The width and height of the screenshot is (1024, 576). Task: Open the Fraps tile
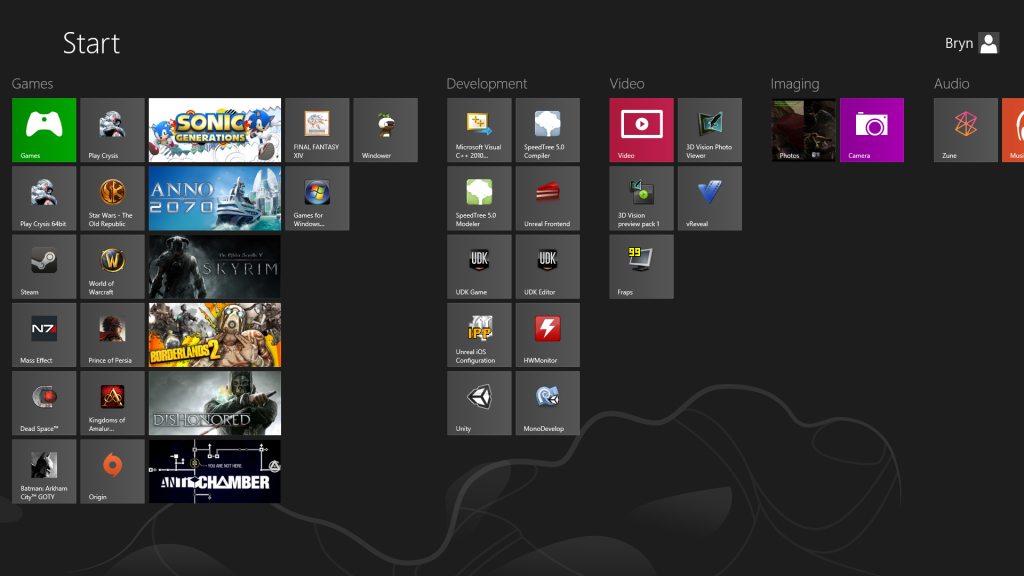pyautogui.click(x=641, y=266)
